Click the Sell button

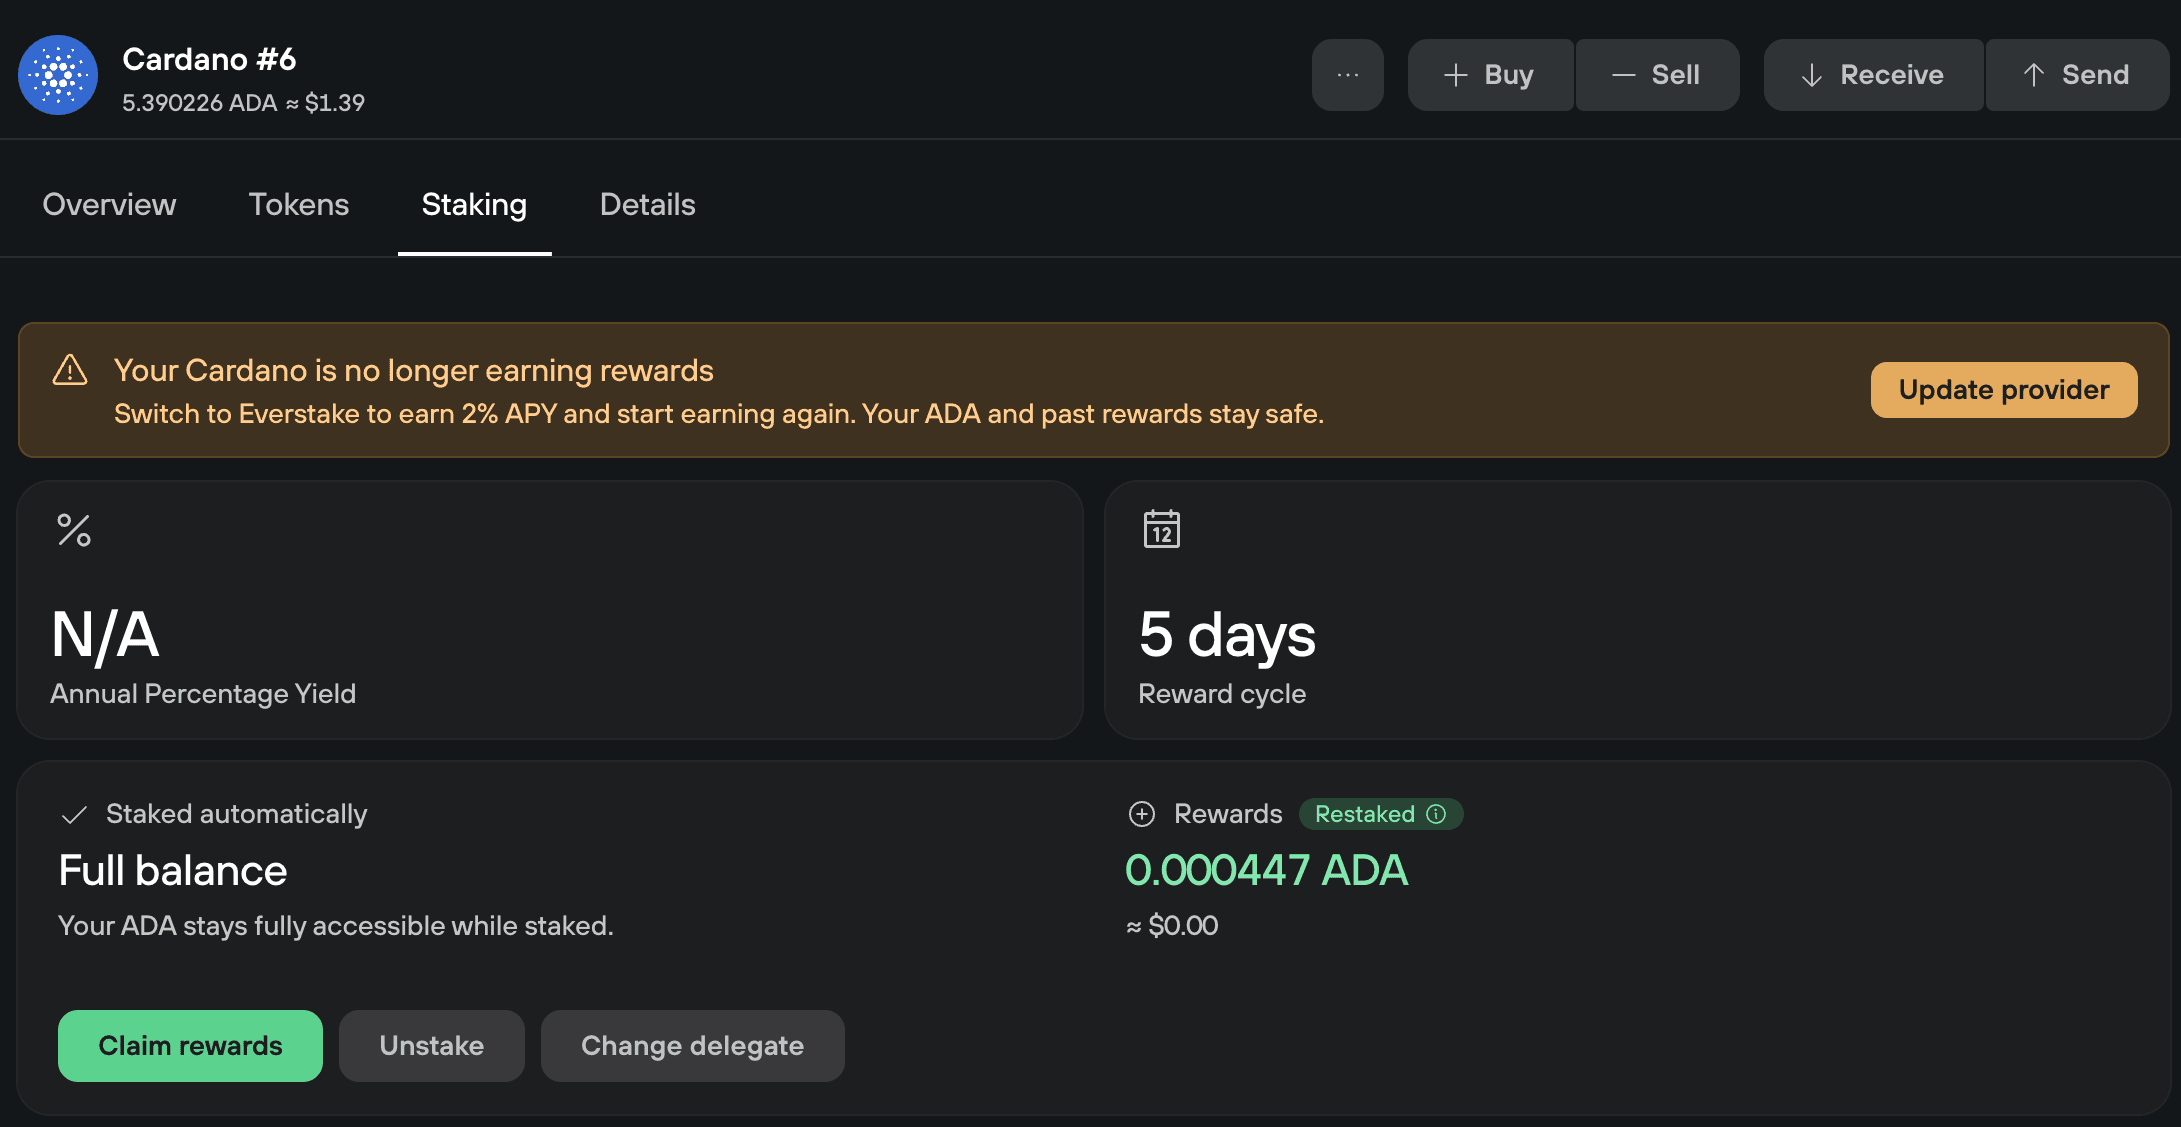1657,75
